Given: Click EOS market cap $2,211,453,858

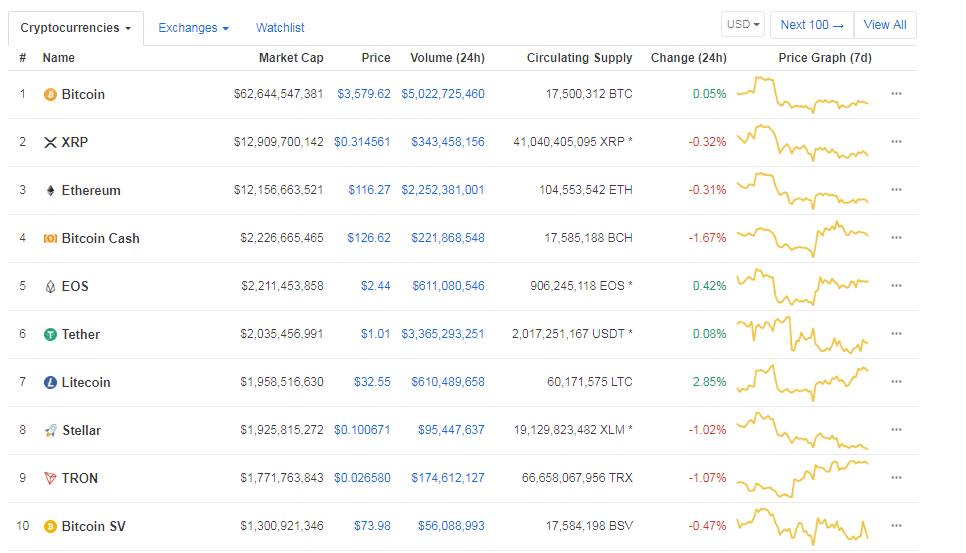Looking at the screenshot, I should pyautogui.click(x=282, y=286).
